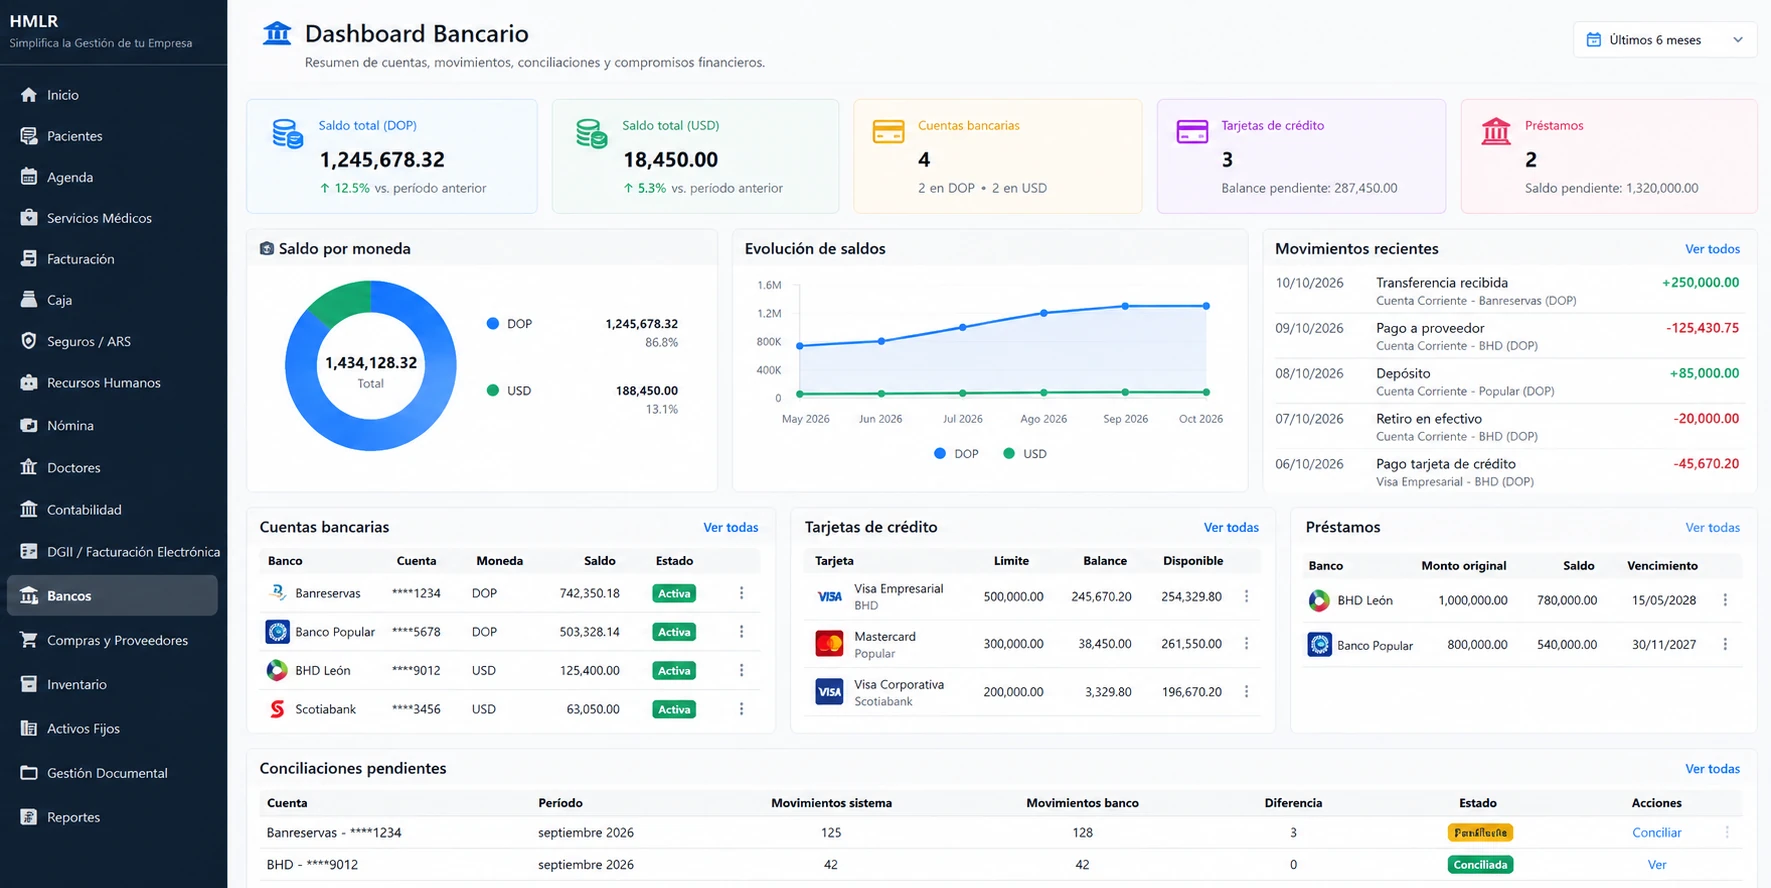Click the green USD swatch in donut legend

tap(492, 391)
